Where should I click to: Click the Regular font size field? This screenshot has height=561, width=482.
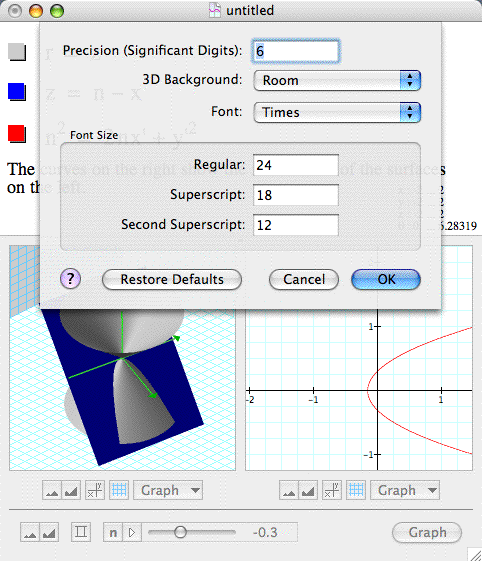tap(296, 165)
